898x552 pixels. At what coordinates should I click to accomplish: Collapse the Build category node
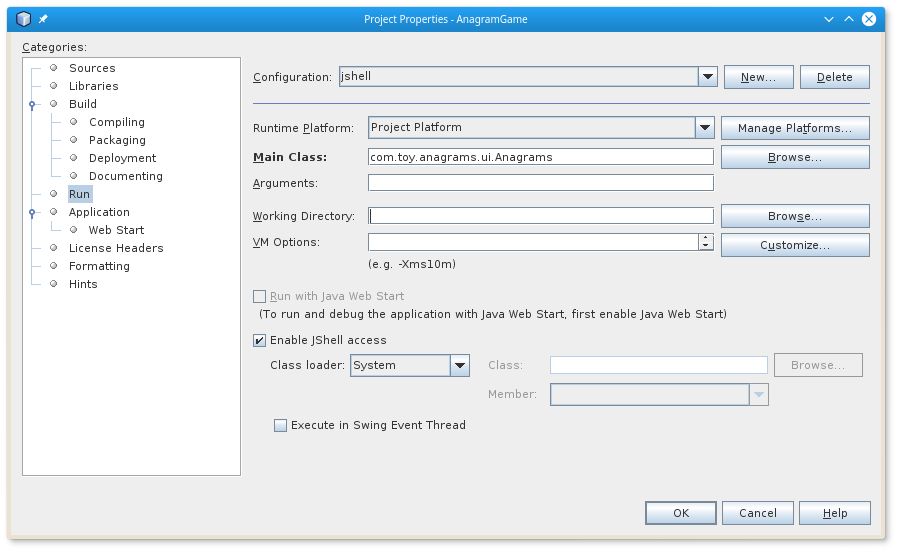coord(33,104)
